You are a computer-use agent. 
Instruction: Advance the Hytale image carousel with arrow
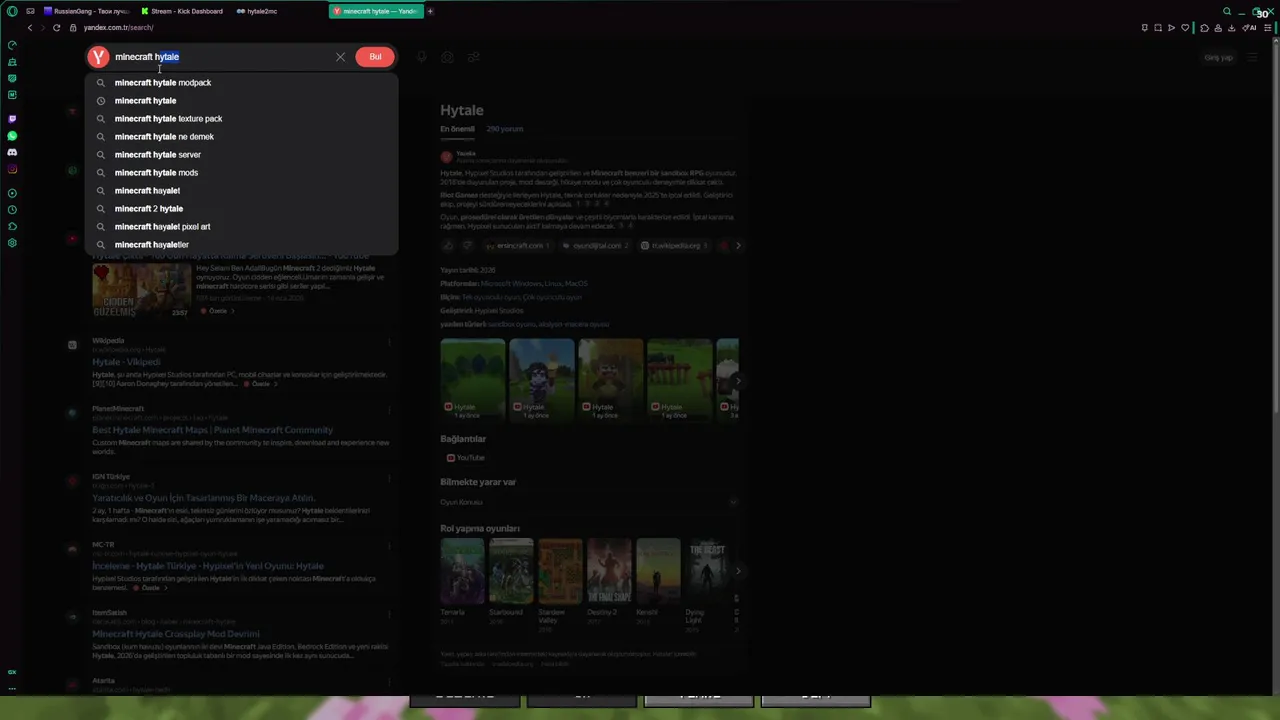[738, 381]
